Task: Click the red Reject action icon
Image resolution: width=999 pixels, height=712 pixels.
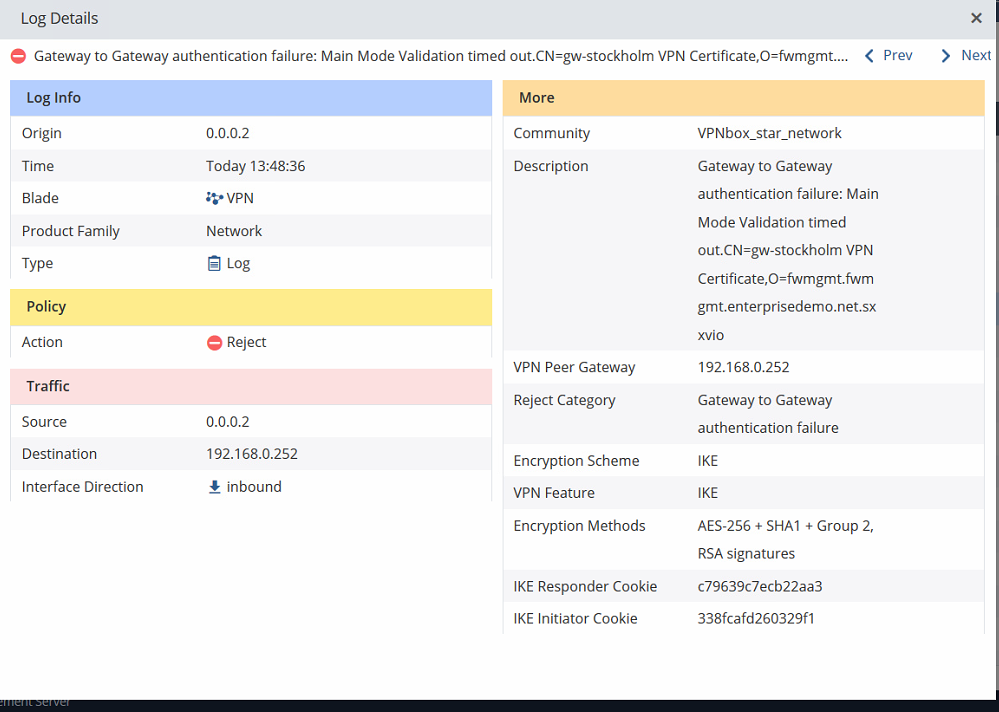Action: (214, 343)
